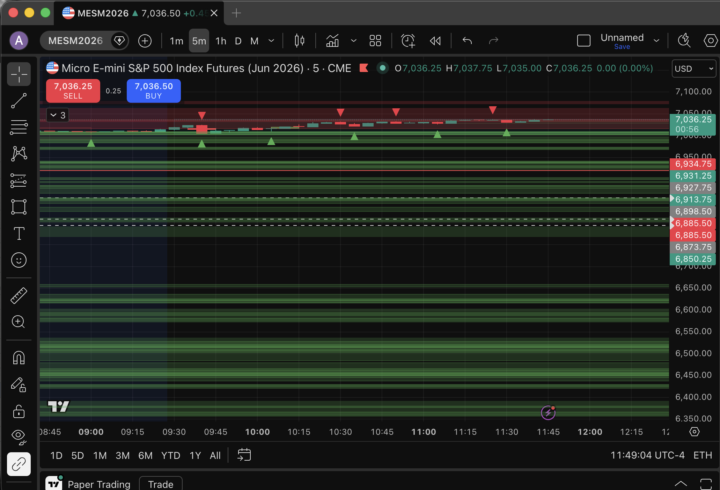
Task: Switch to M monthly timeframe
Action: tap(254, 41)
